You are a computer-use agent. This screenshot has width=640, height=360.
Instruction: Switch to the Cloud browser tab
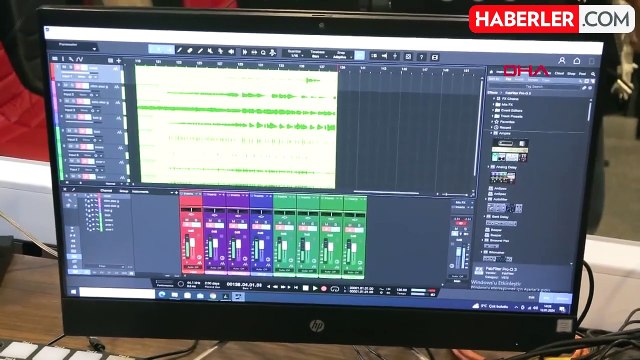click(559, 73)
